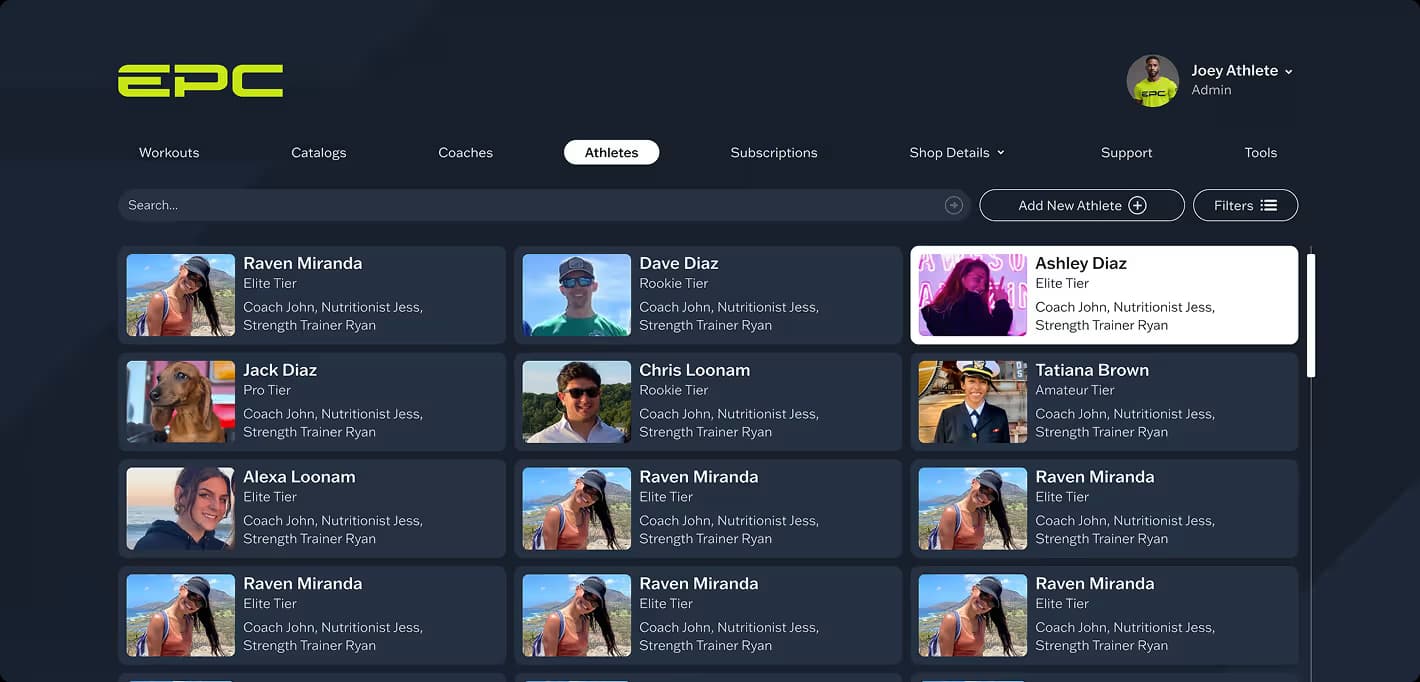Click Rookie Tier under Chris Loonam
Screen dimensions: 1420x682
click(x=674, y=390)
